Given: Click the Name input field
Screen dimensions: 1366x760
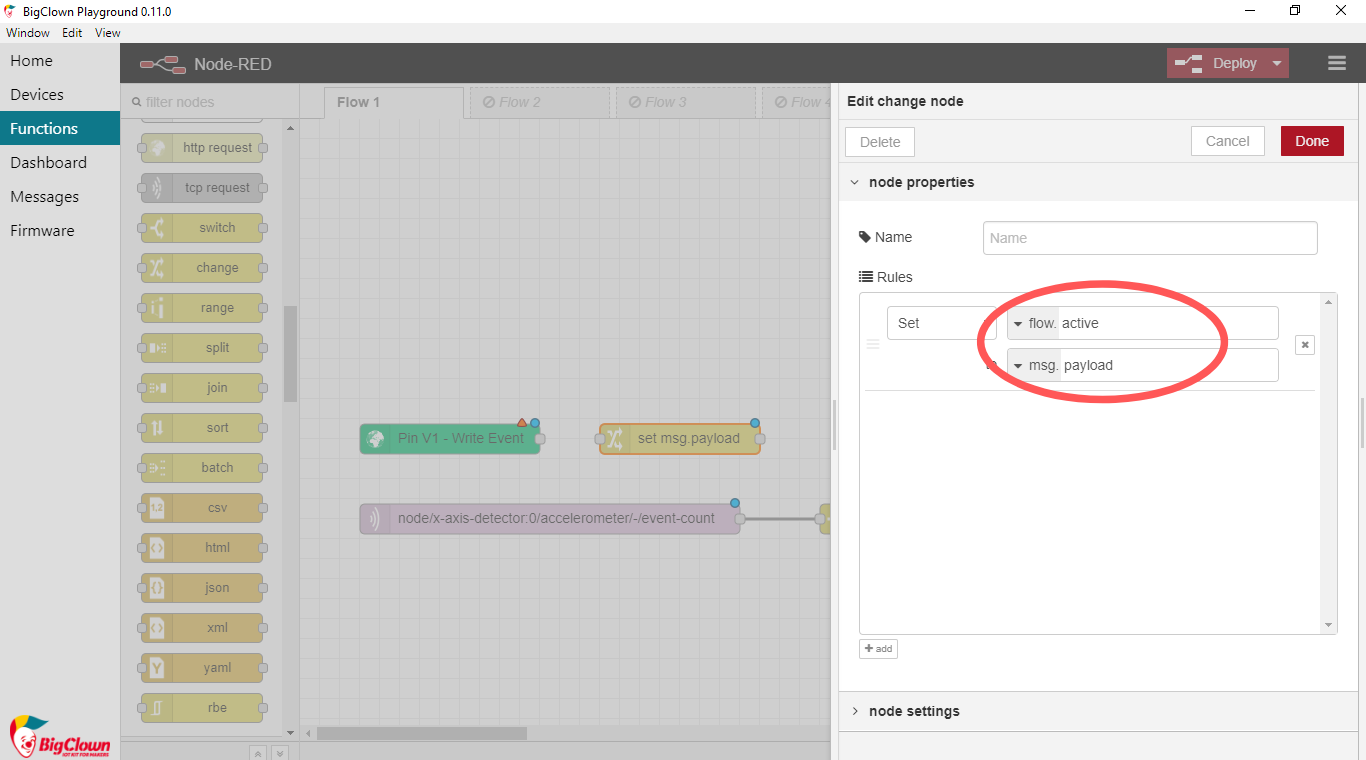Looking at the screenshot, I should click(1150, 238).
